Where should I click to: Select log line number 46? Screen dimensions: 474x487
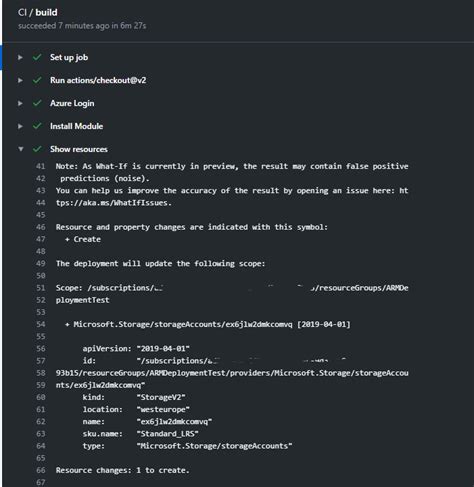(x=41, y=227)
